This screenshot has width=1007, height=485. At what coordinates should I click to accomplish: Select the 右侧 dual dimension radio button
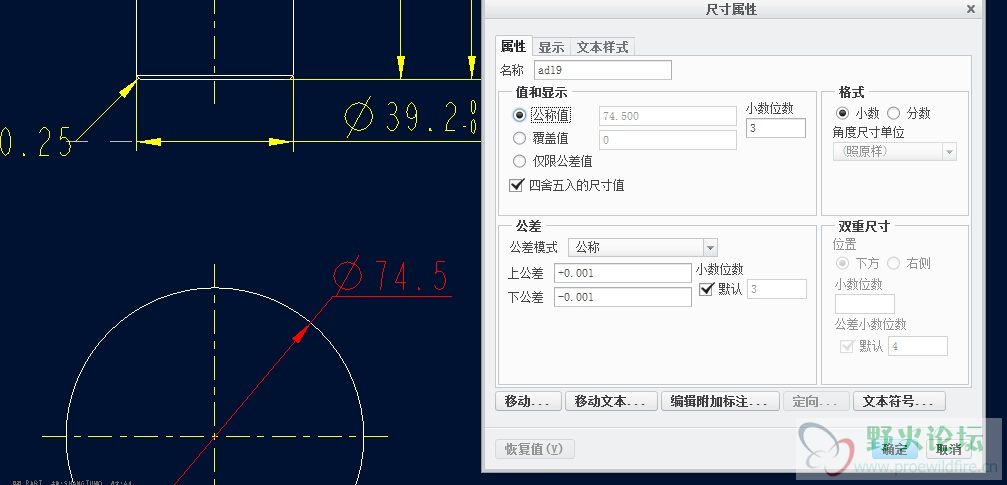tap(893, 263)
